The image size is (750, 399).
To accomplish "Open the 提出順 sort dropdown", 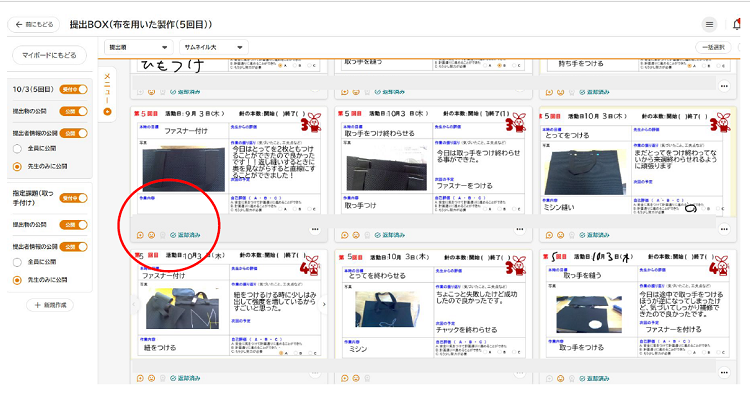I will 138,47.
